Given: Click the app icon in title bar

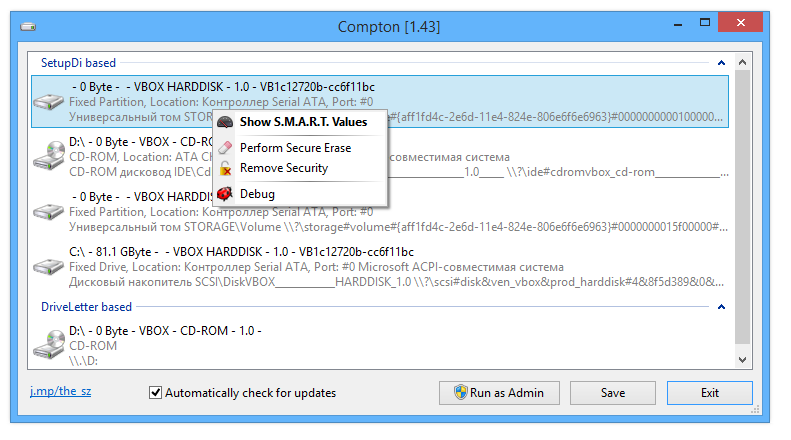Looking at the screenshot, I should (x=29, y=25).
